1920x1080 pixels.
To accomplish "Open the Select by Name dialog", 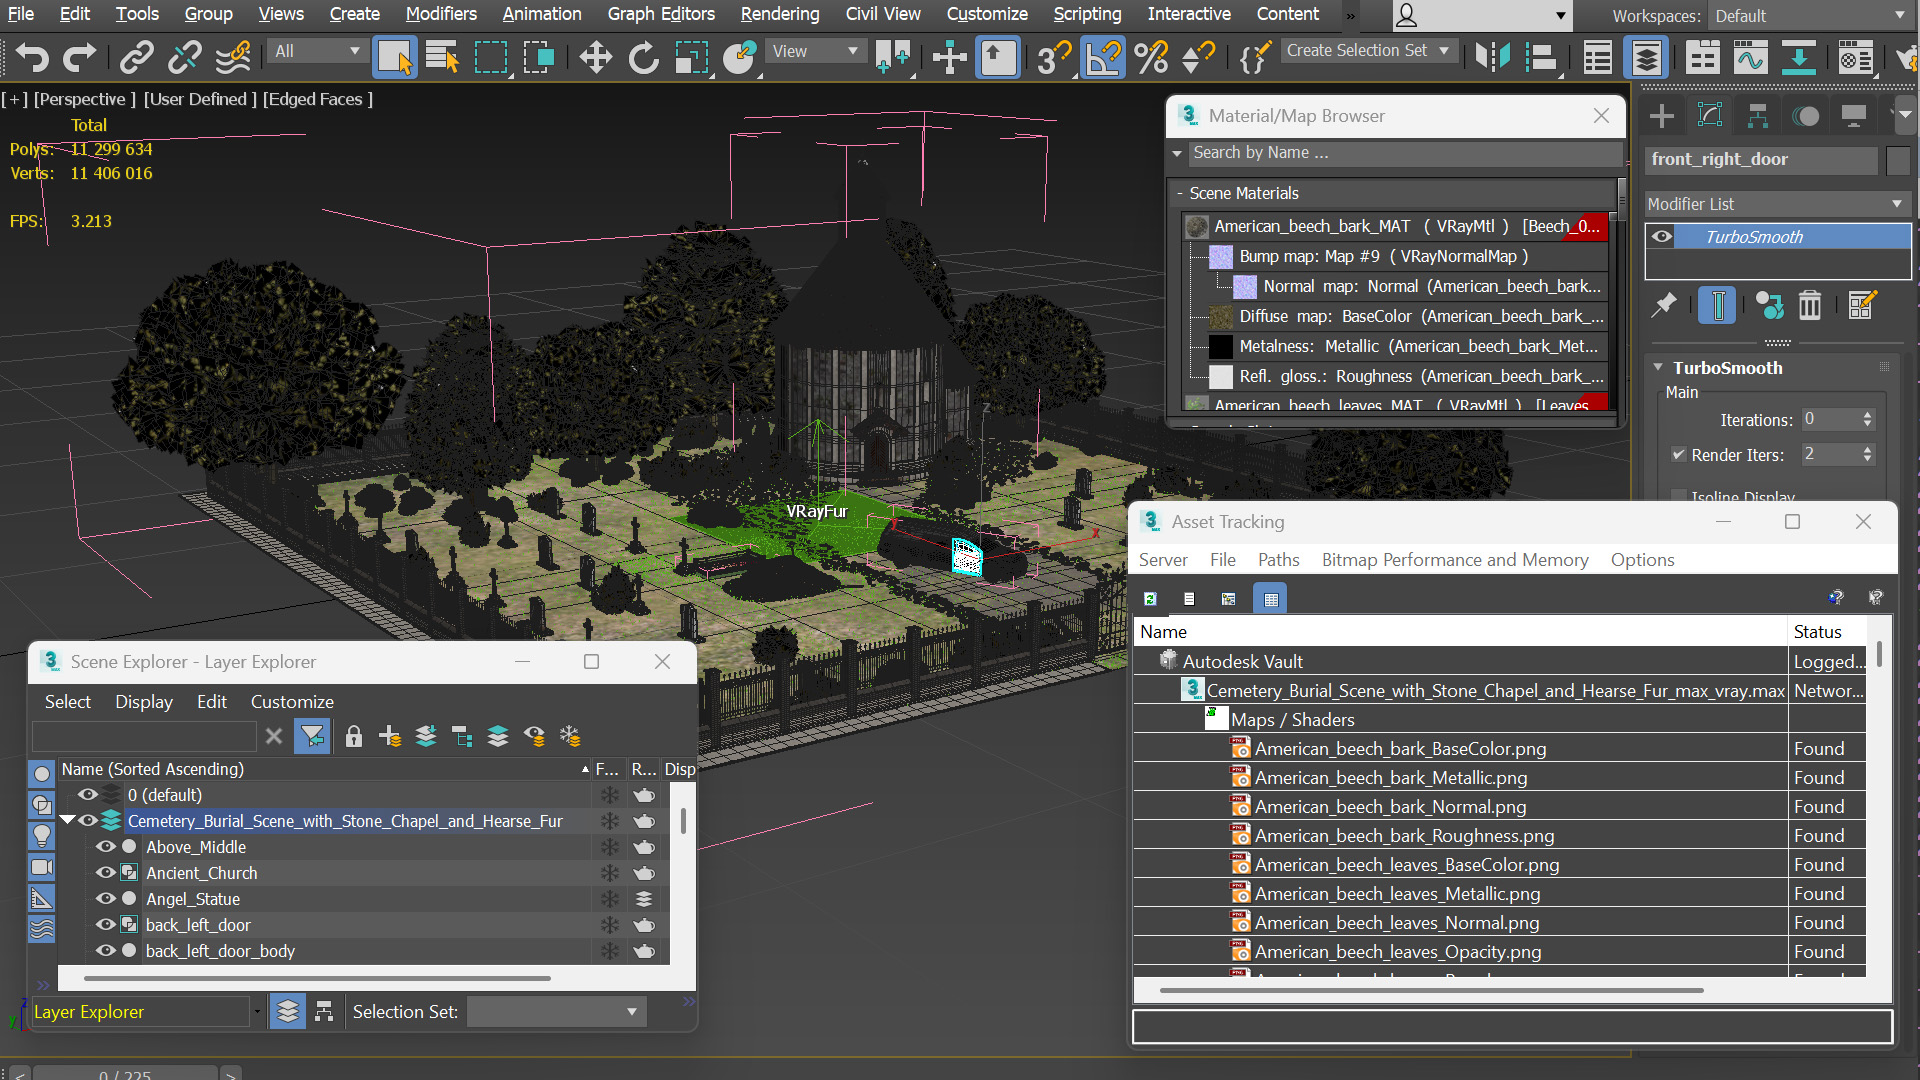I will (442, 57).
